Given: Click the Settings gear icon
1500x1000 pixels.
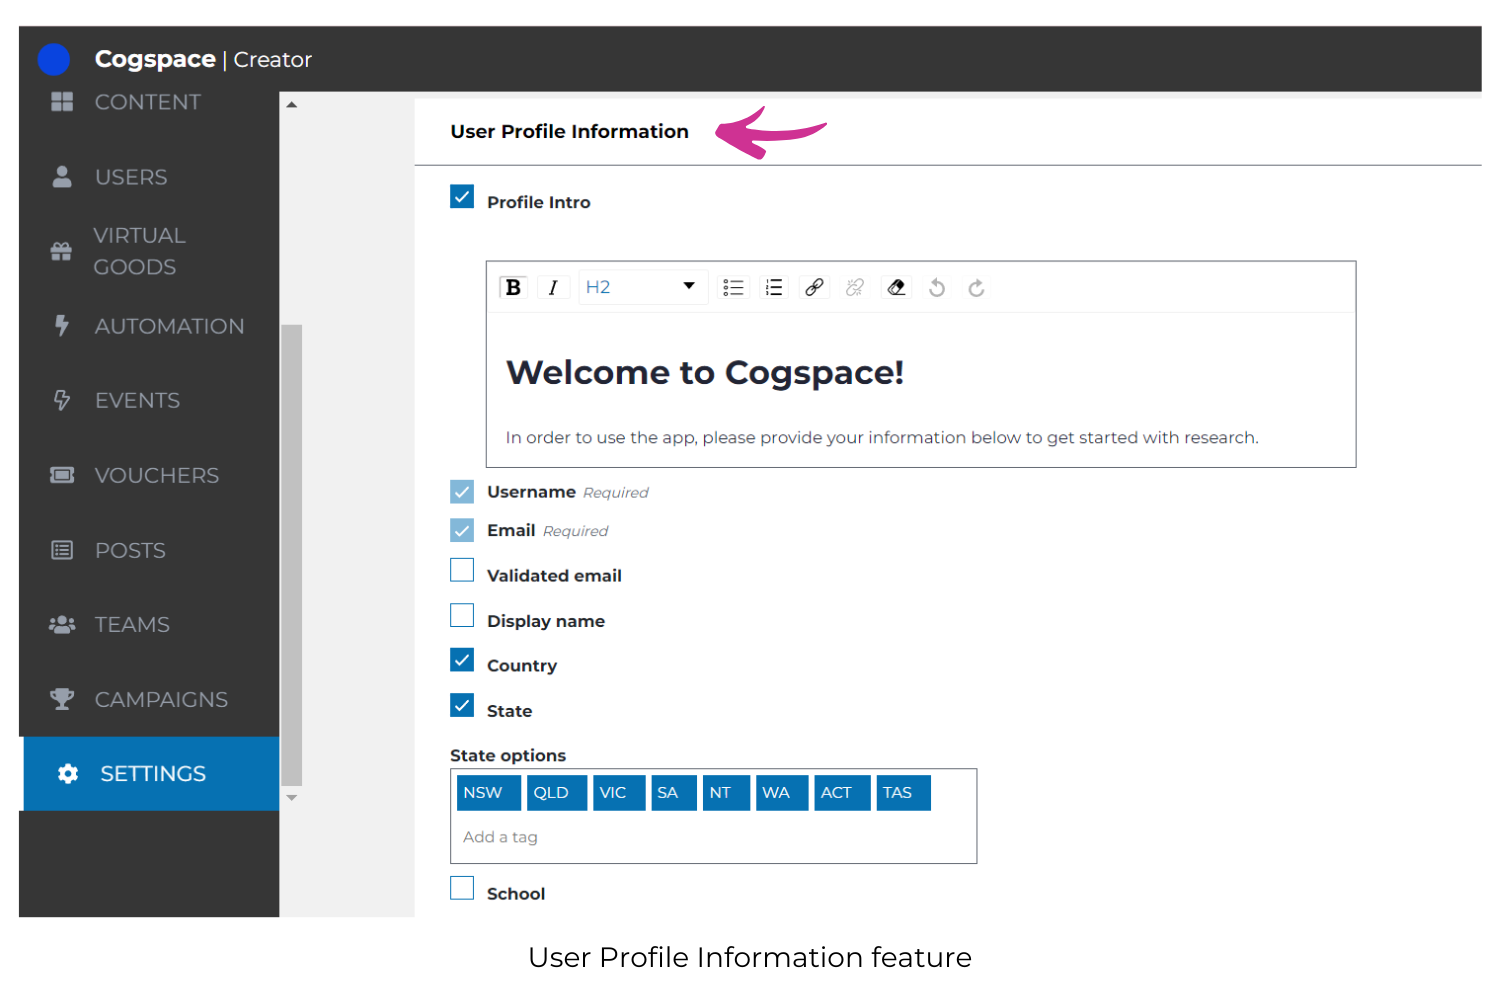Looking at the screenshot, I should [68, 773].
